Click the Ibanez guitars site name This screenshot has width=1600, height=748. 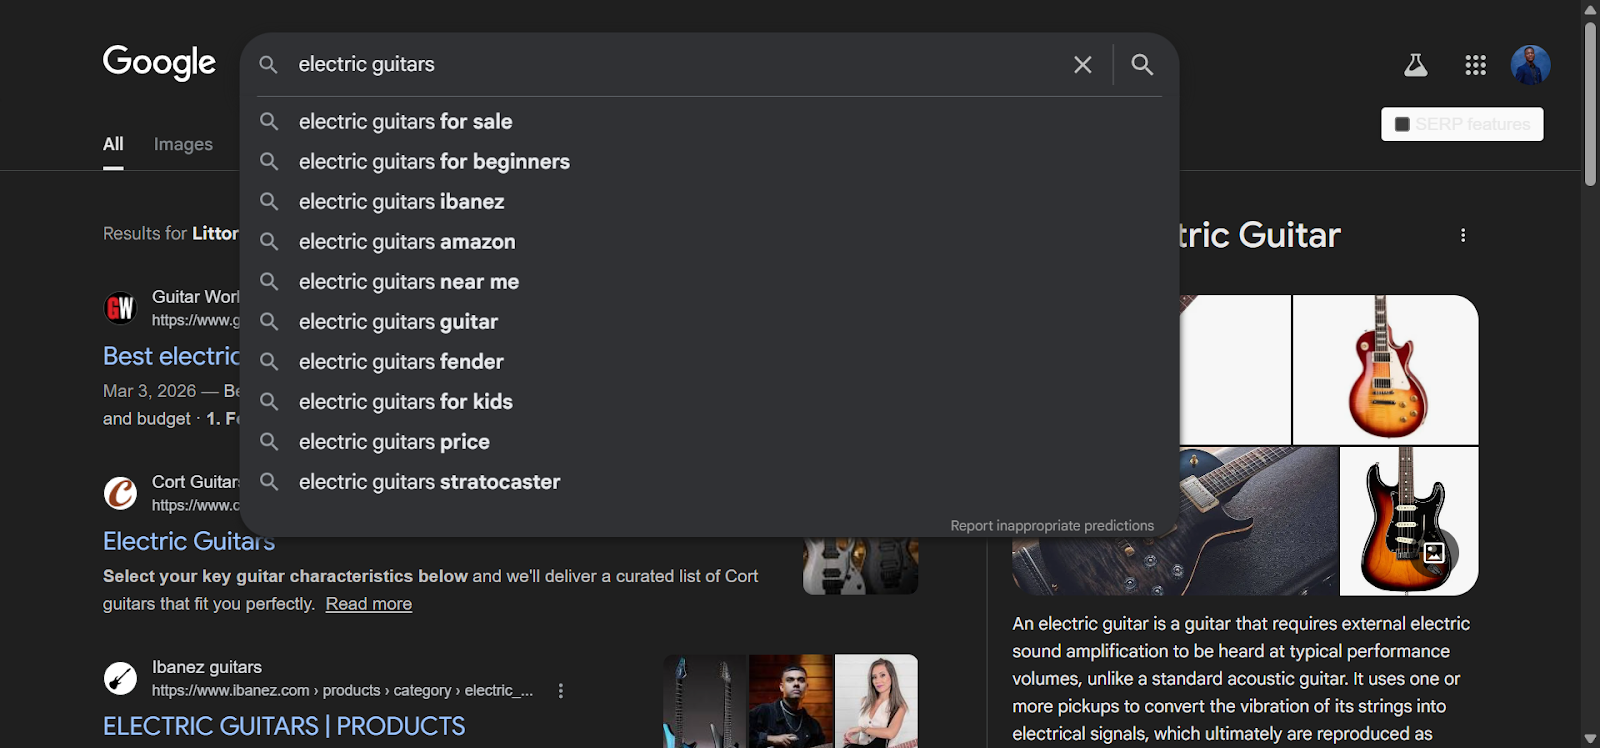(x=207, y=667)
